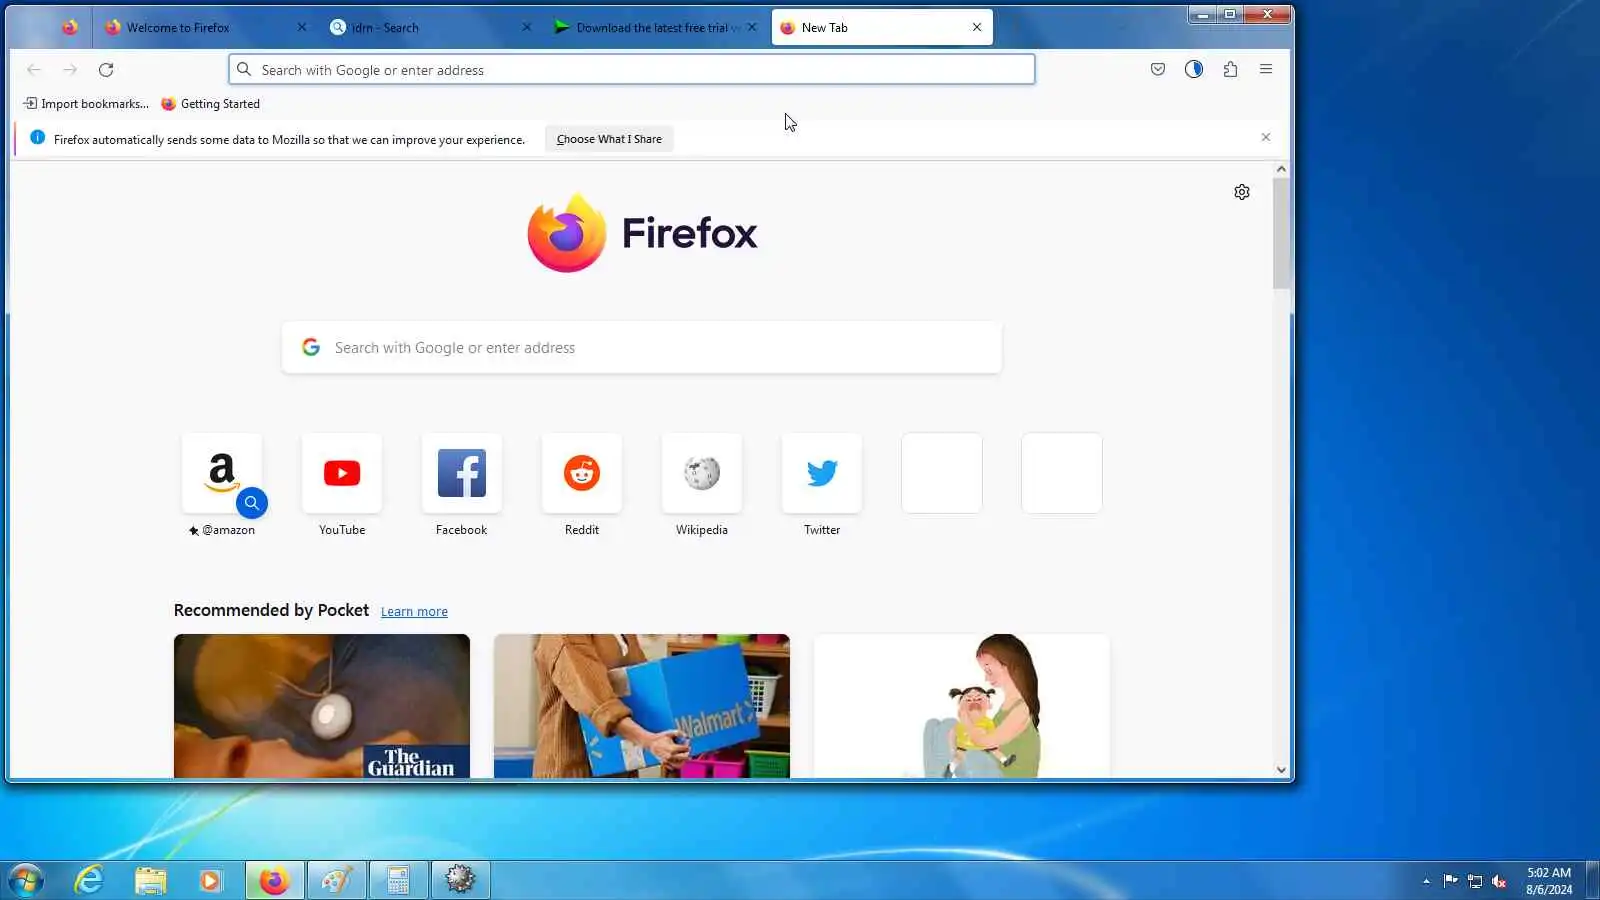Open Calculator from the taskbar
Screen dimensions: 1600x900
tap(398, 881)
